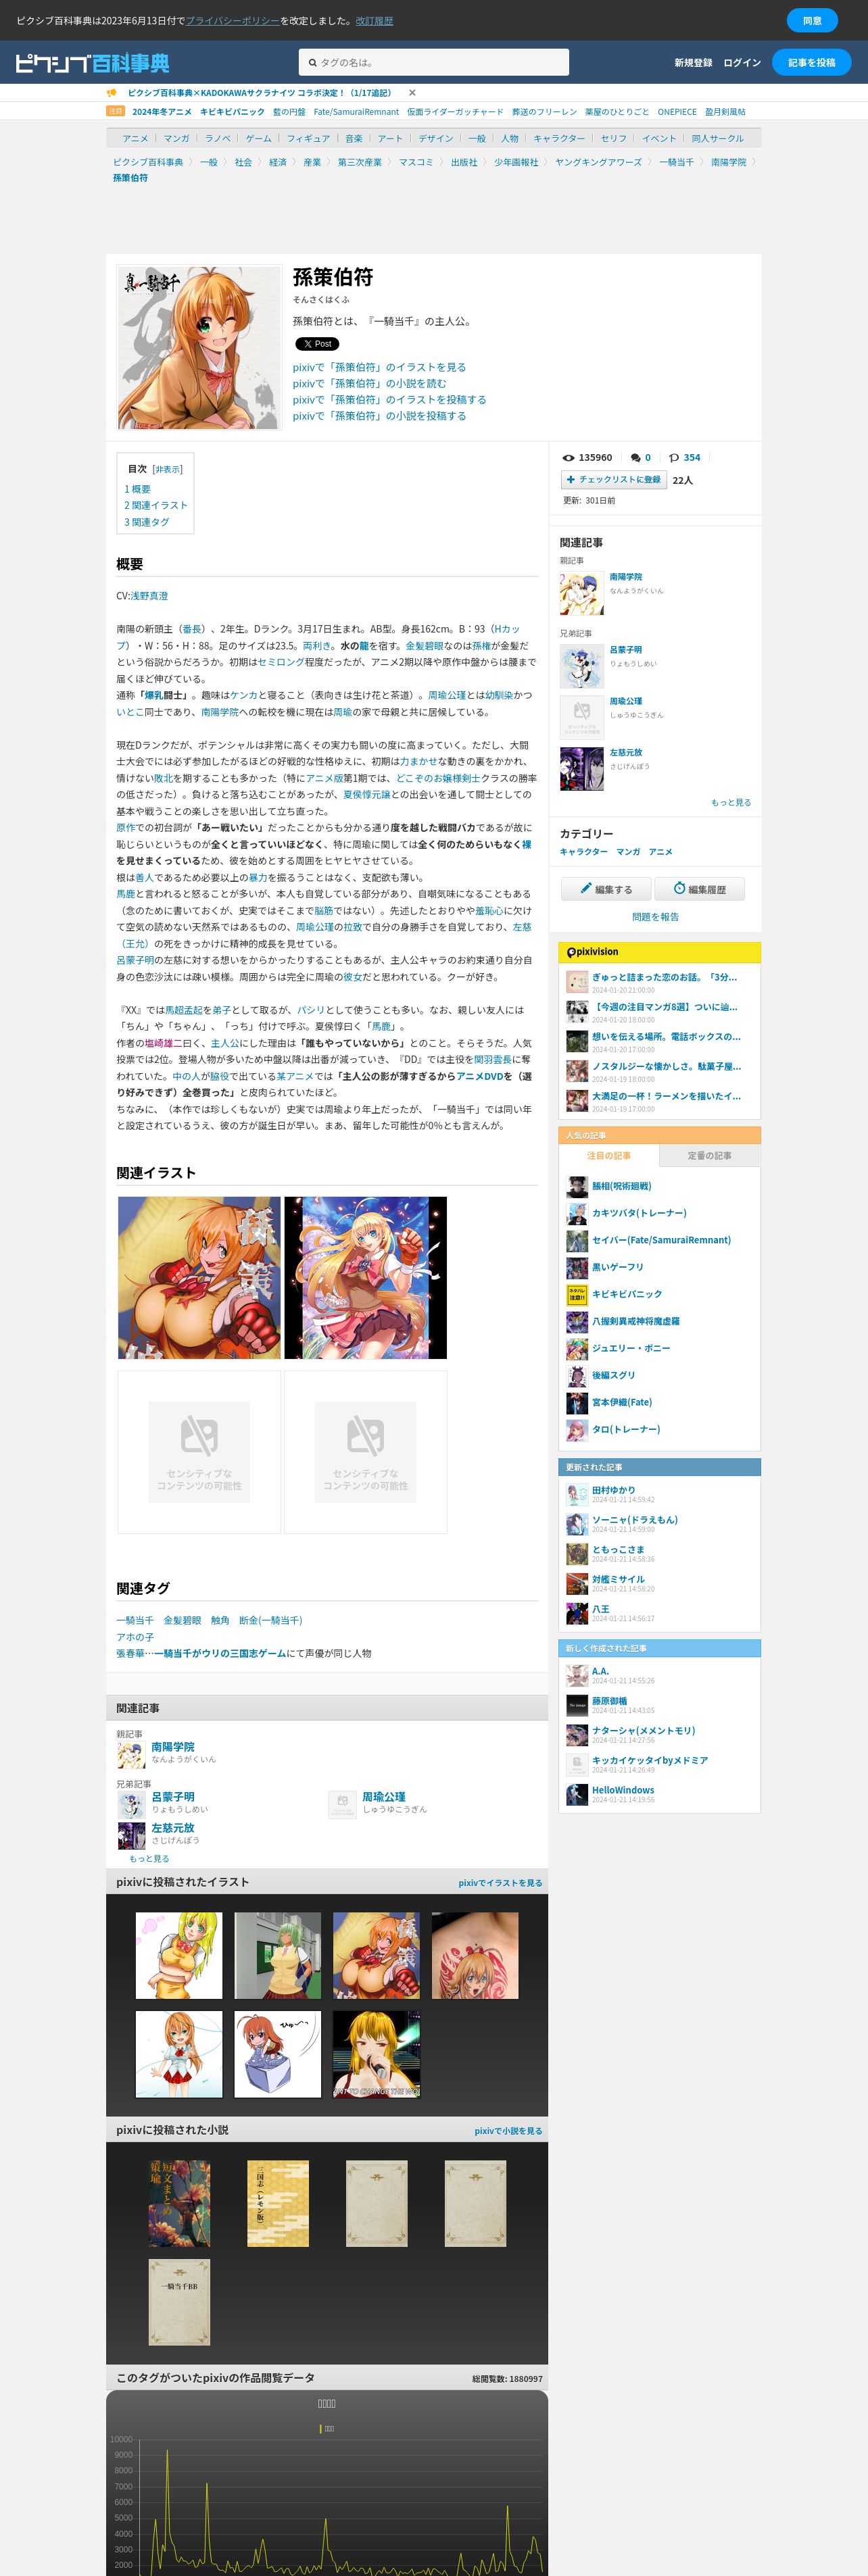Click the HelloWindows article icon

click(577, 1795)
